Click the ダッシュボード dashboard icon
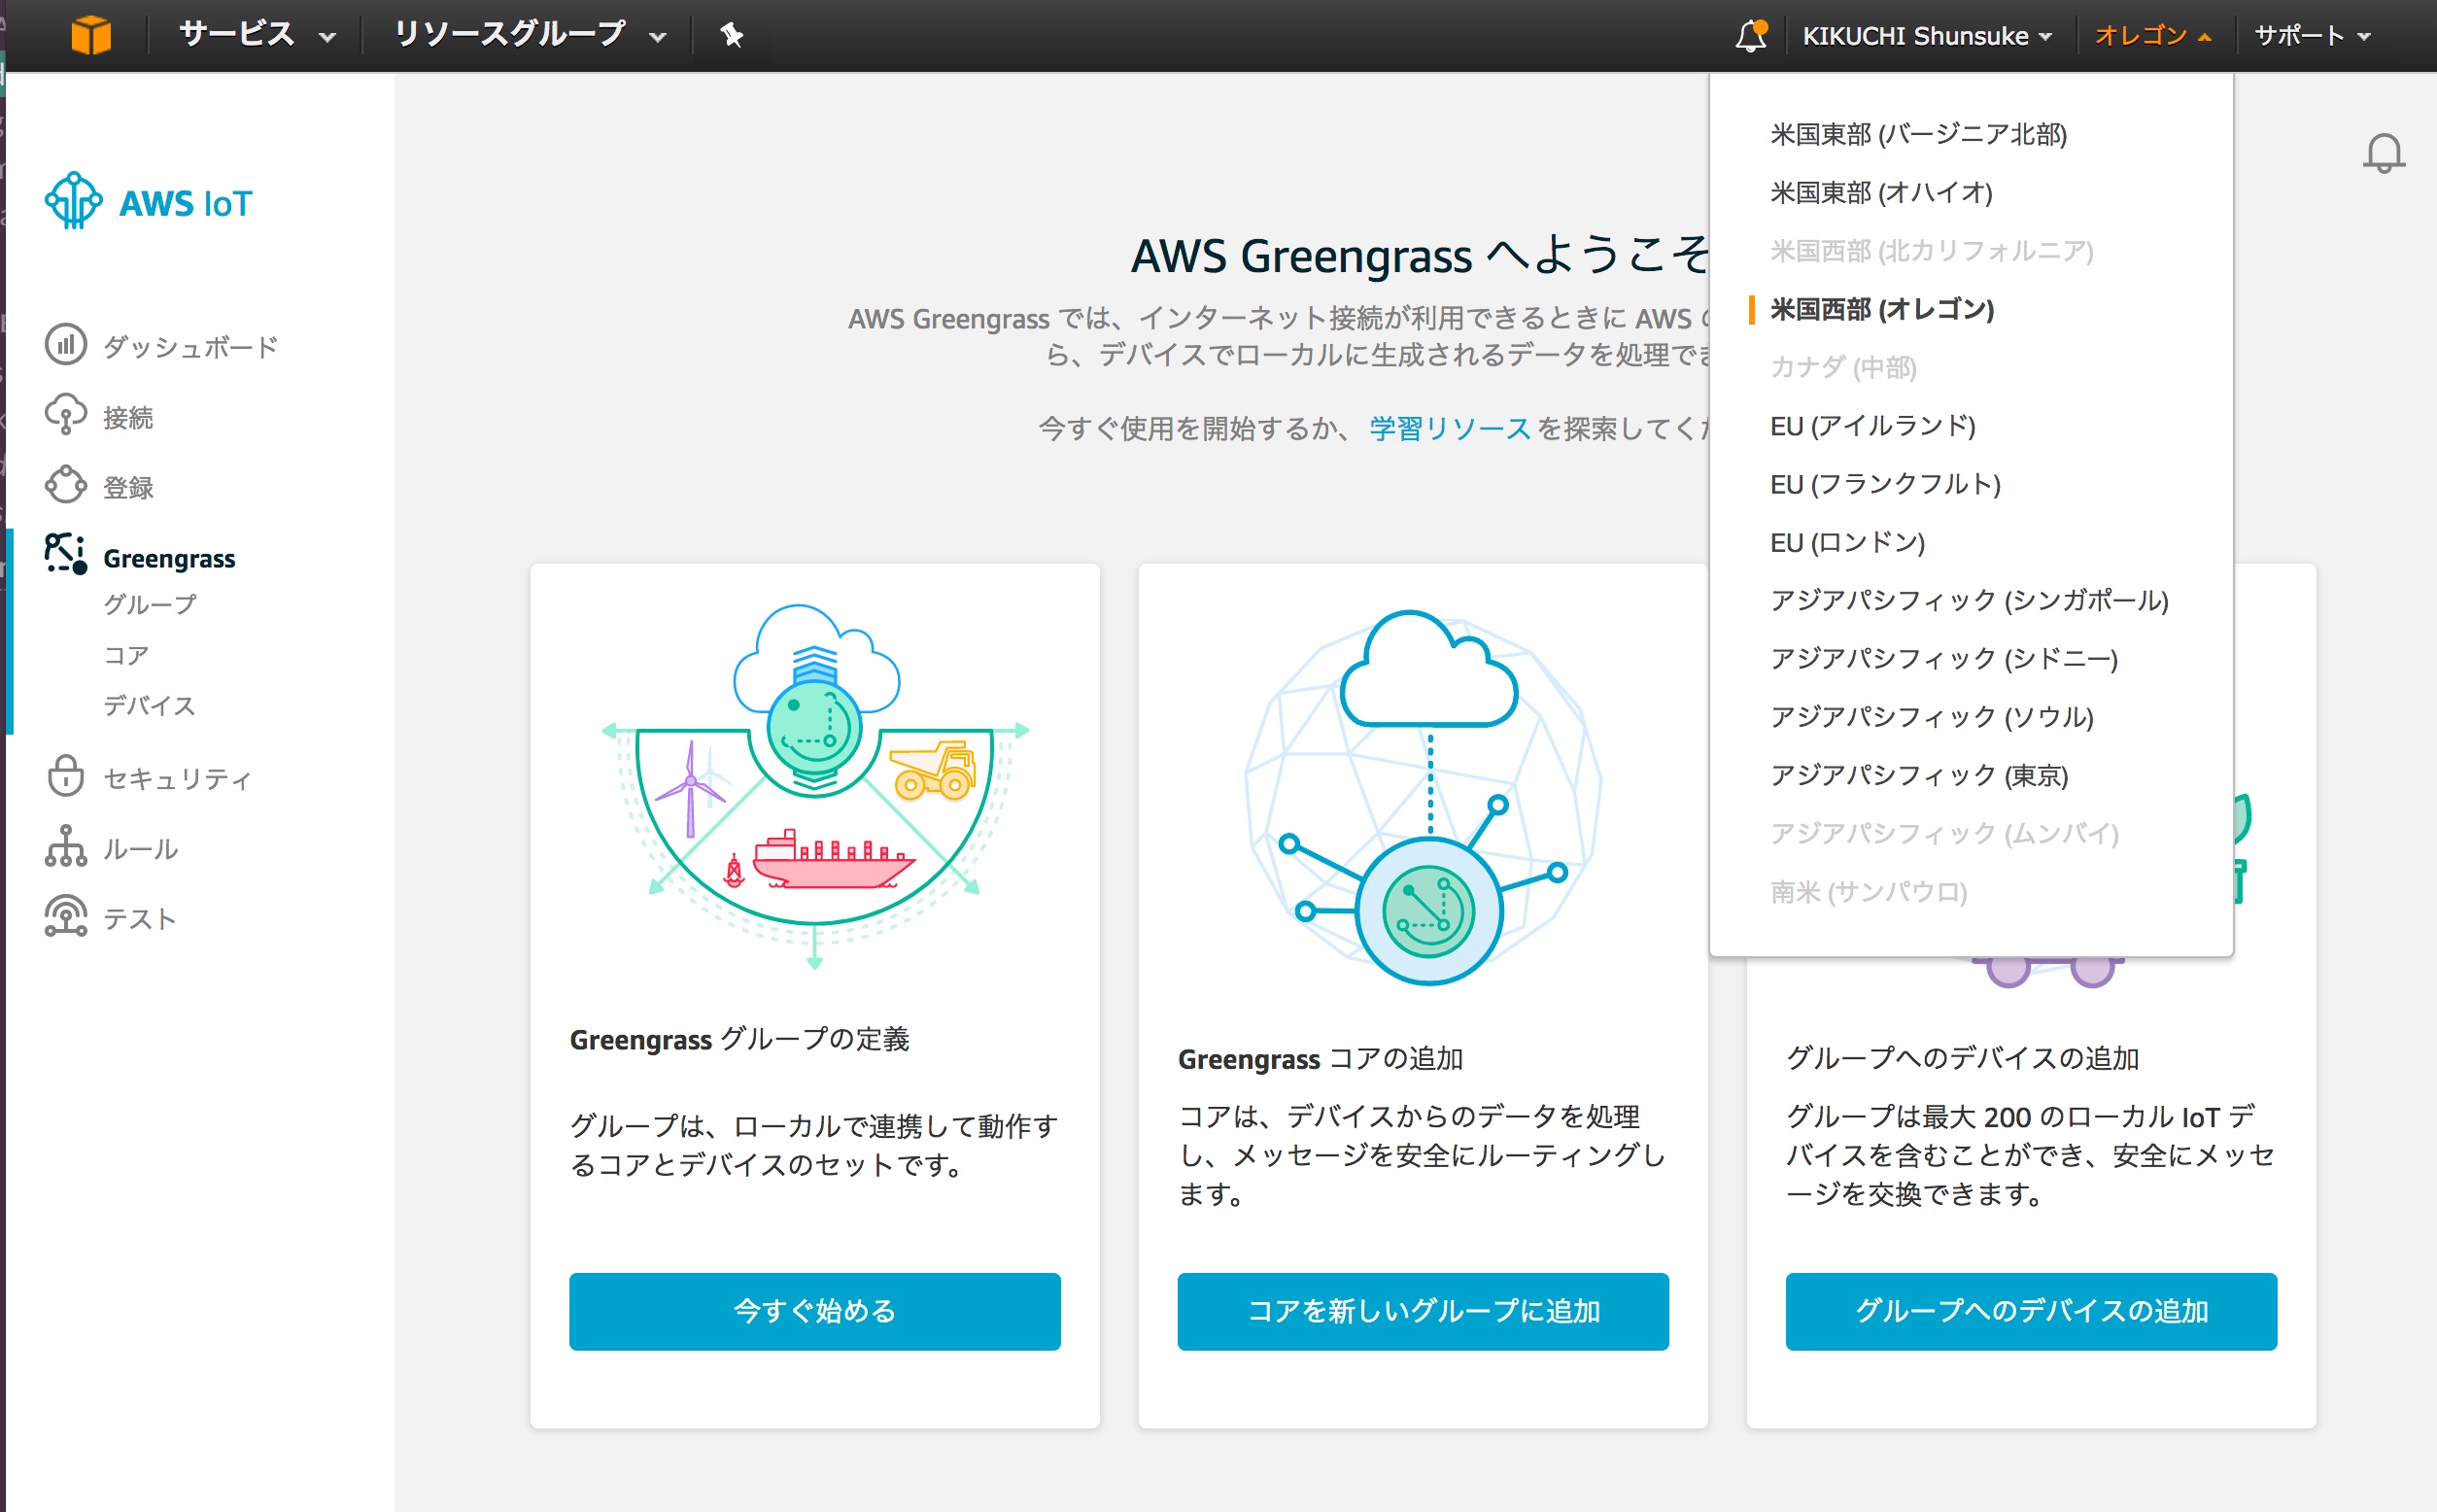The height and width of the screenshot is (1512, 2437). coord(66,345)
